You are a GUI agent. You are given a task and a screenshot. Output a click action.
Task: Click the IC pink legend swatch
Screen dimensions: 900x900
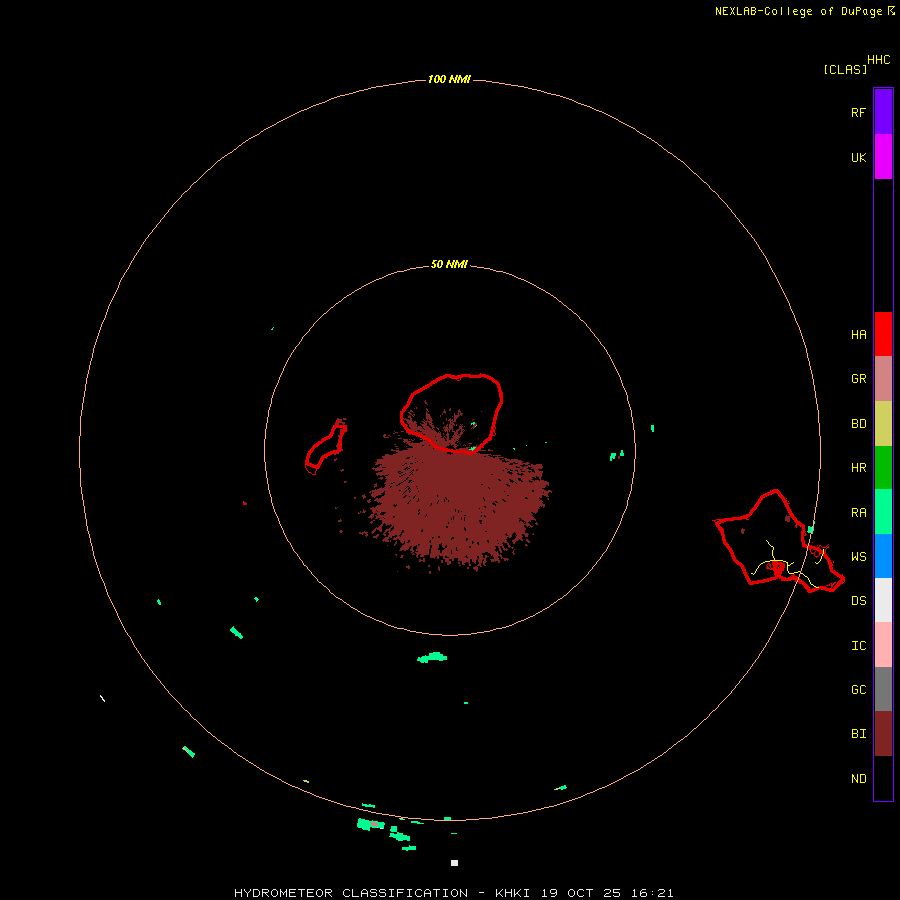883,645
